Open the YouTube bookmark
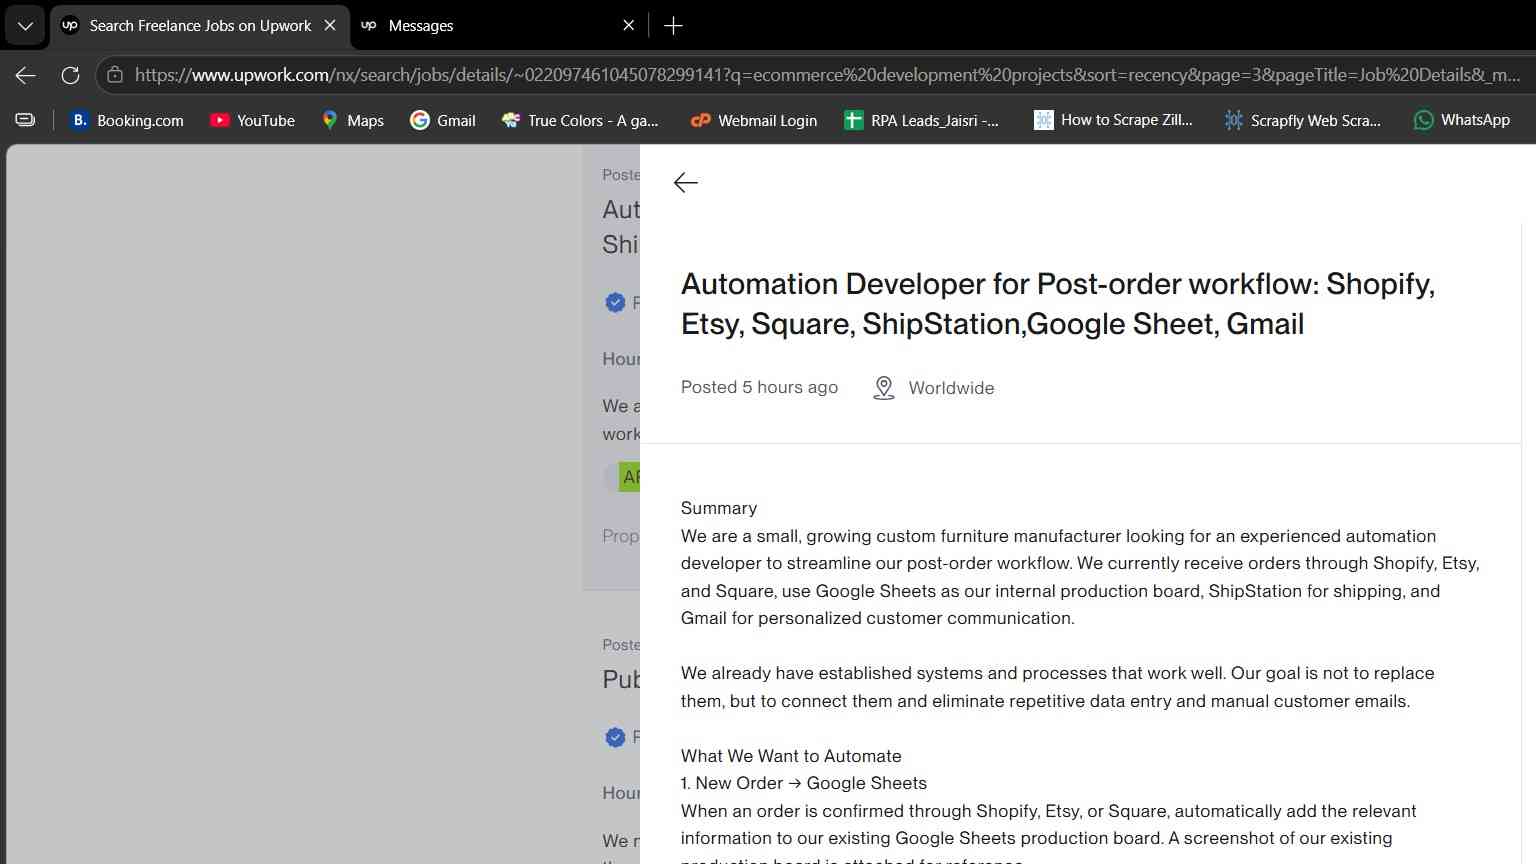 tap(253, 120)
